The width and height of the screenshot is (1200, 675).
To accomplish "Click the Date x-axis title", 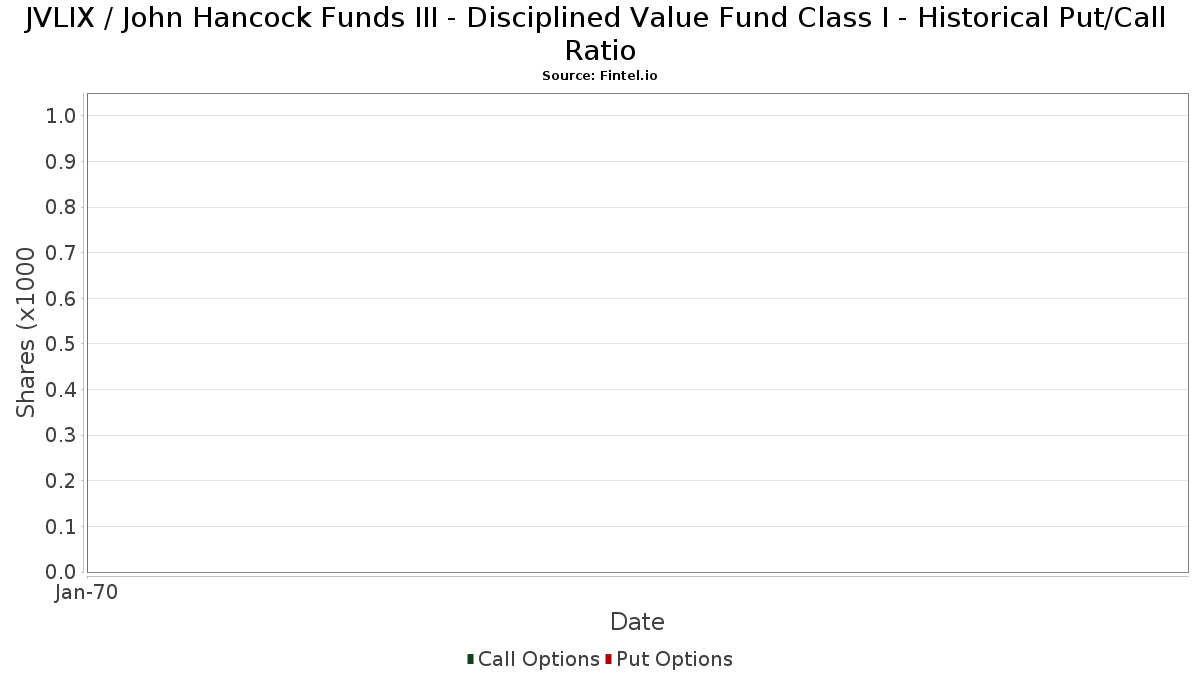I will 637,622.
